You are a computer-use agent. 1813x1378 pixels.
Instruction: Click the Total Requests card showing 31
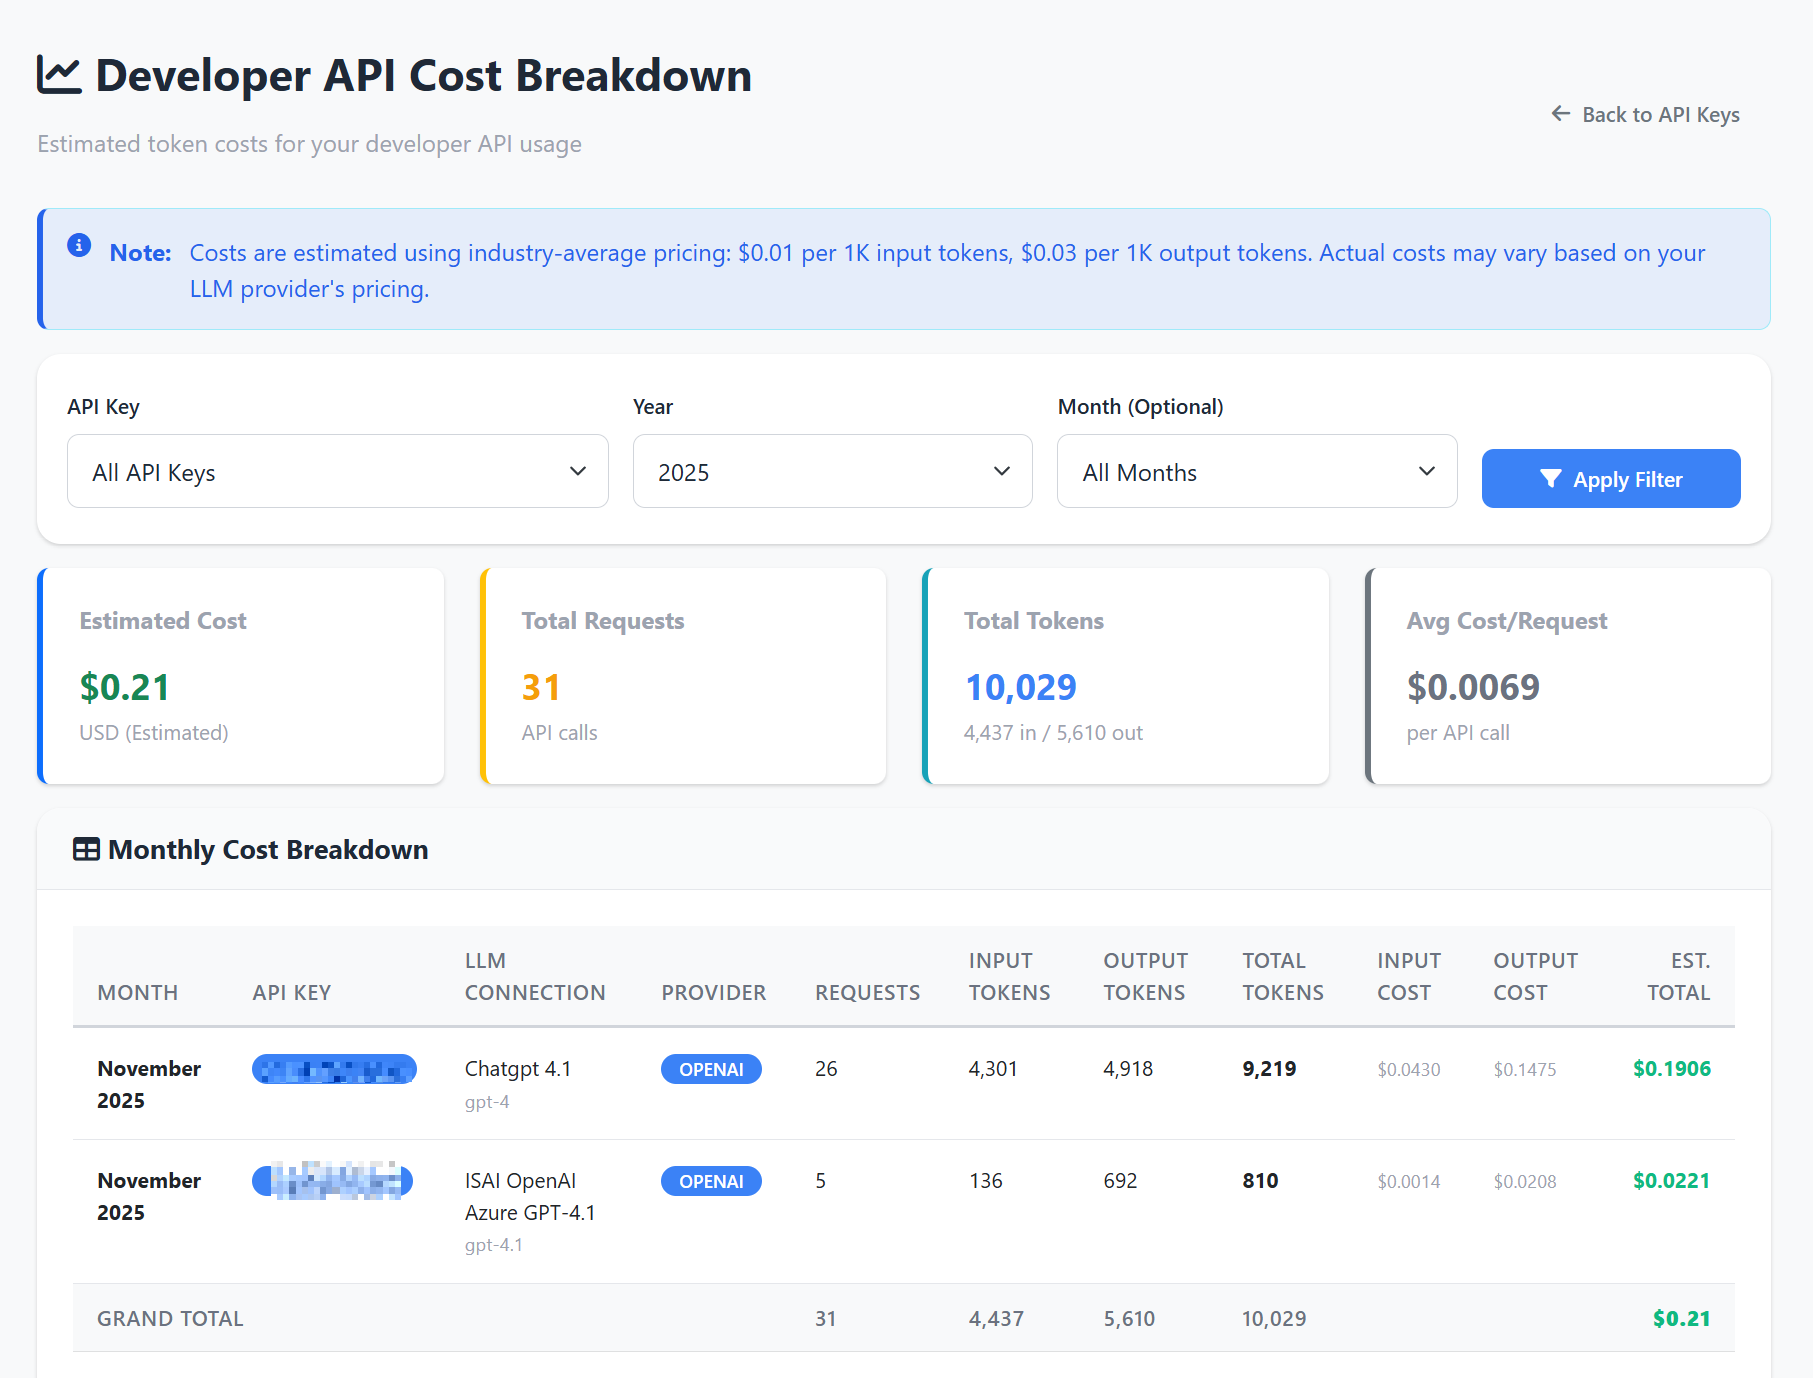click(683, 676)
